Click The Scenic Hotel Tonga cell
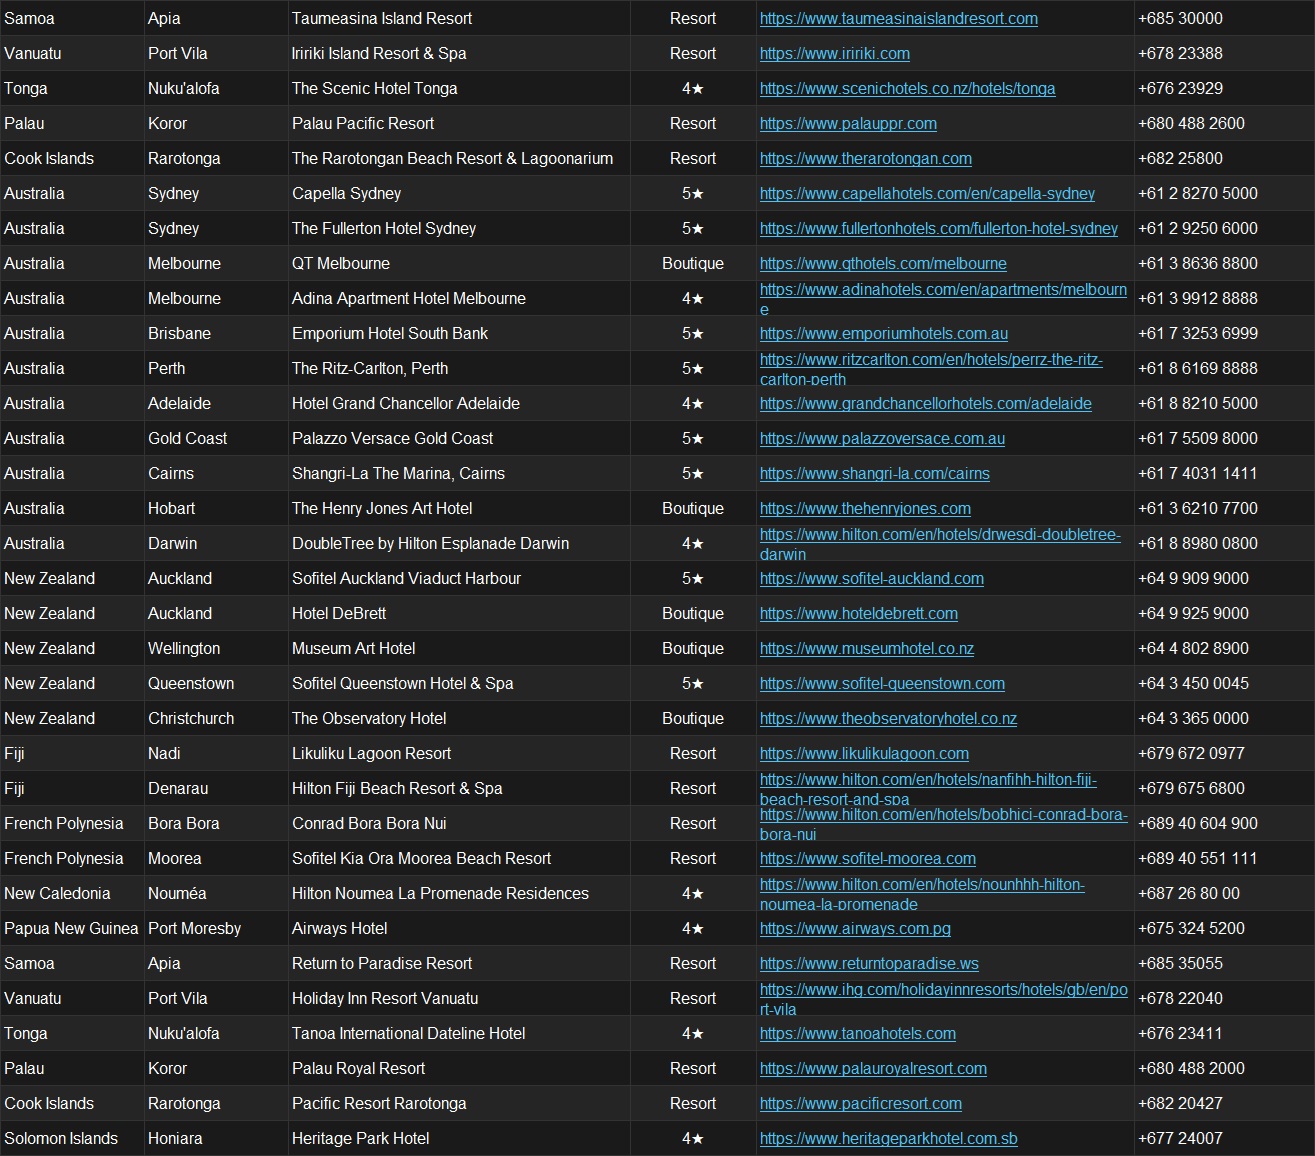The image size is (1315, 1156). [x=459, y=88]
